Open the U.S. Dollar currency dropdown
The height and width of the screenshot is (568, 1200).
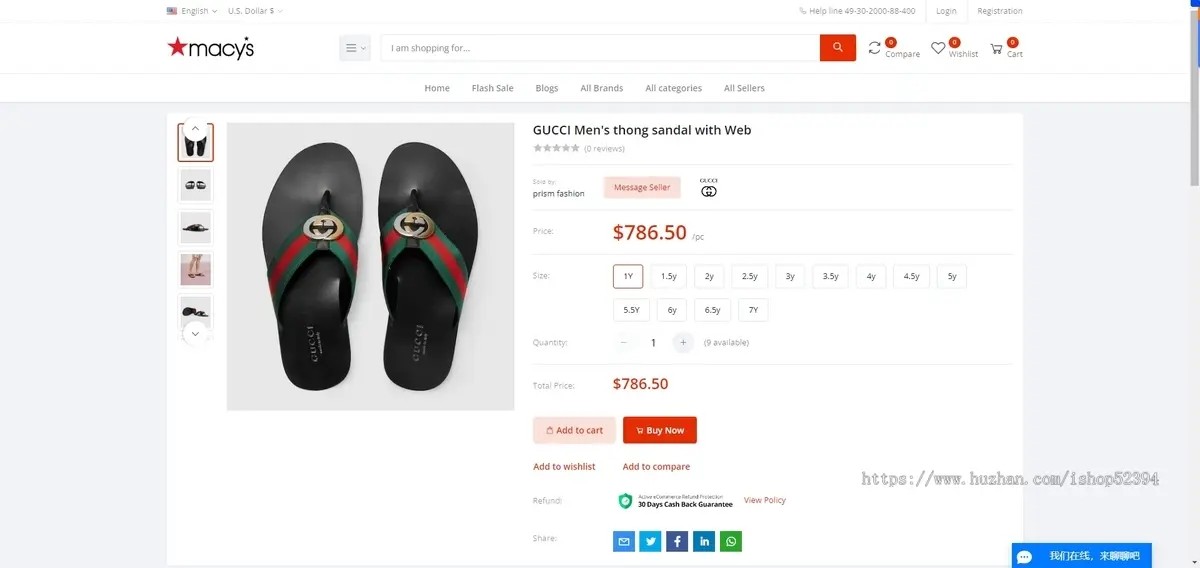pyautogui.click(x=255, y=11)
